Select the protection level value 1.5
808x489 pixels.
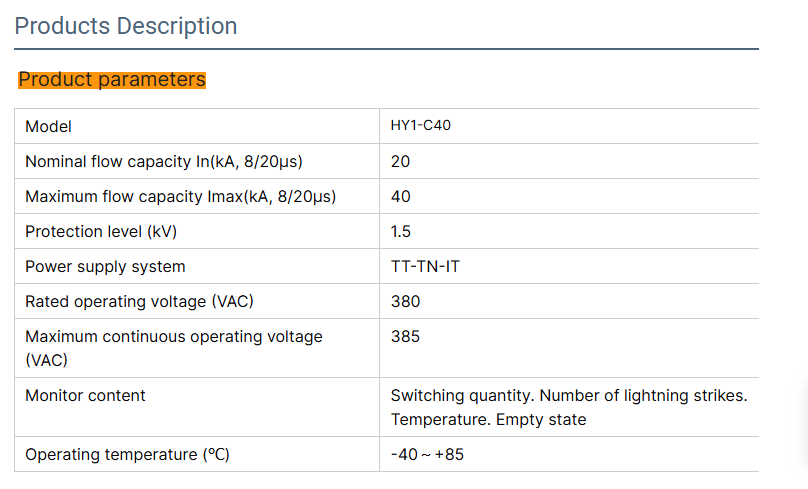pos(400,231)
